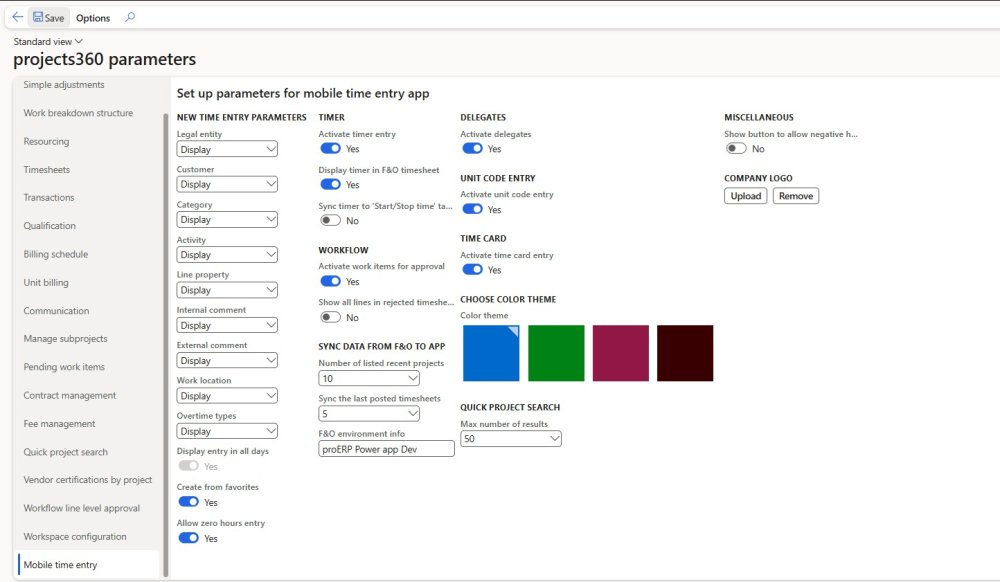This screenshot has height=582, width=1000.
Task: Click the Remove company logo button
Action: (x=796, y=196)
